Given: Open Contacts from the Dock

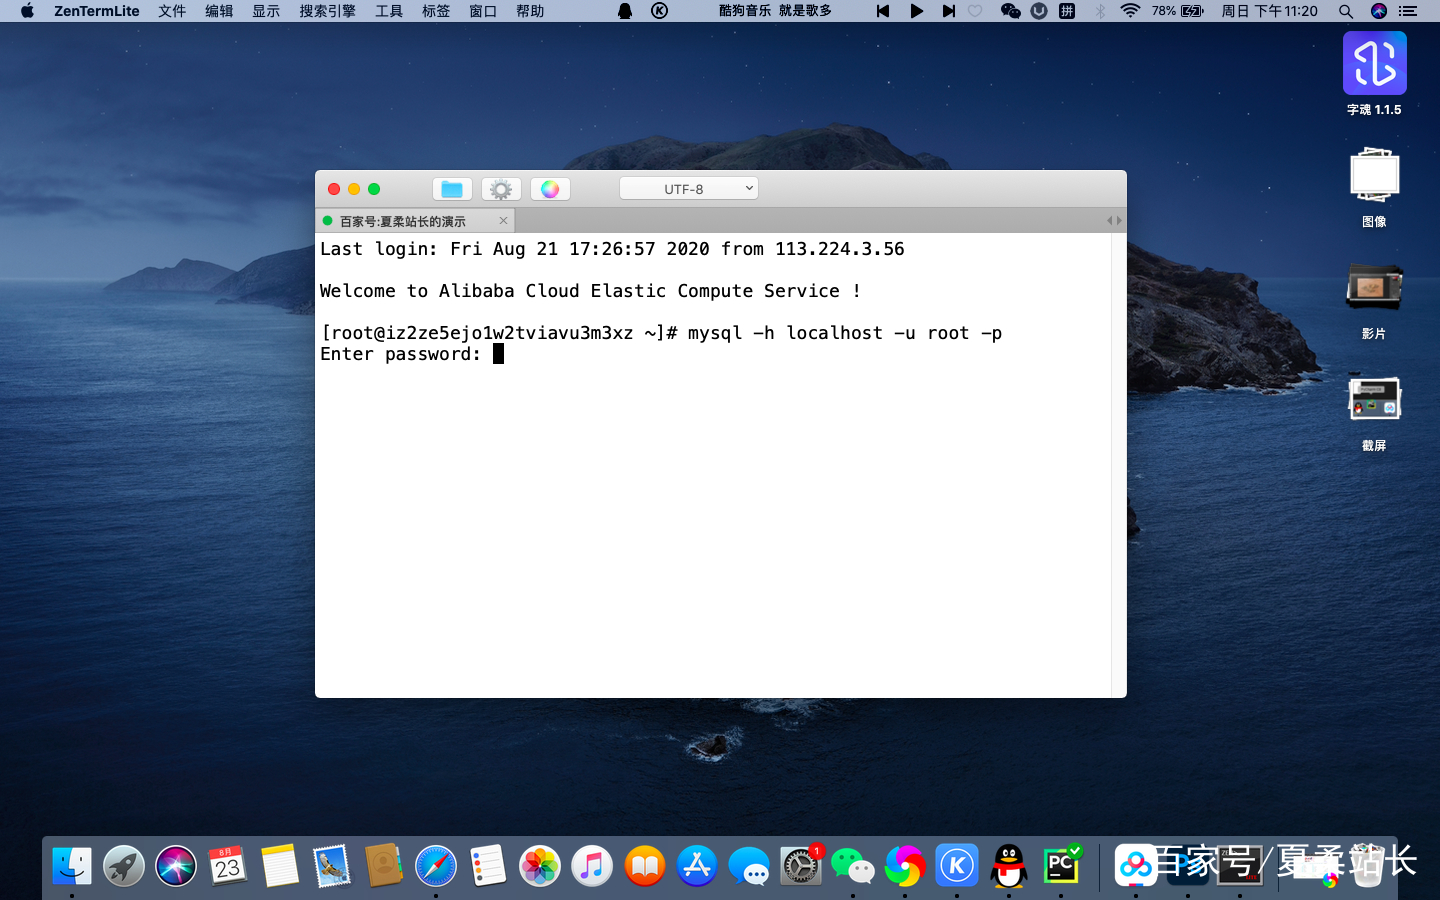Looking at the screenshot, I should click(384, 866).
